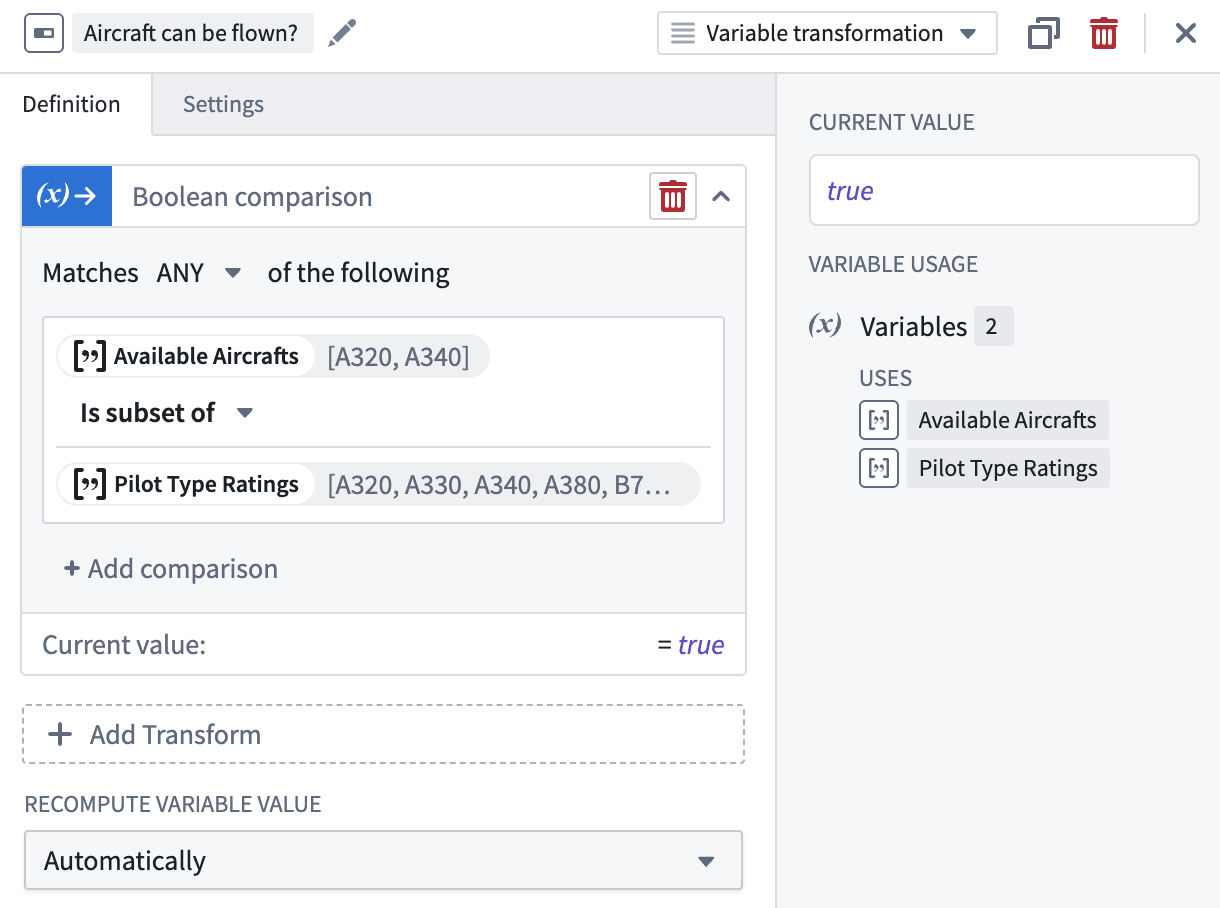Click Available Aircrafts array icon in usage list
The width and height of the screenshot is (1220, 908).
click(x=878, y=420)
